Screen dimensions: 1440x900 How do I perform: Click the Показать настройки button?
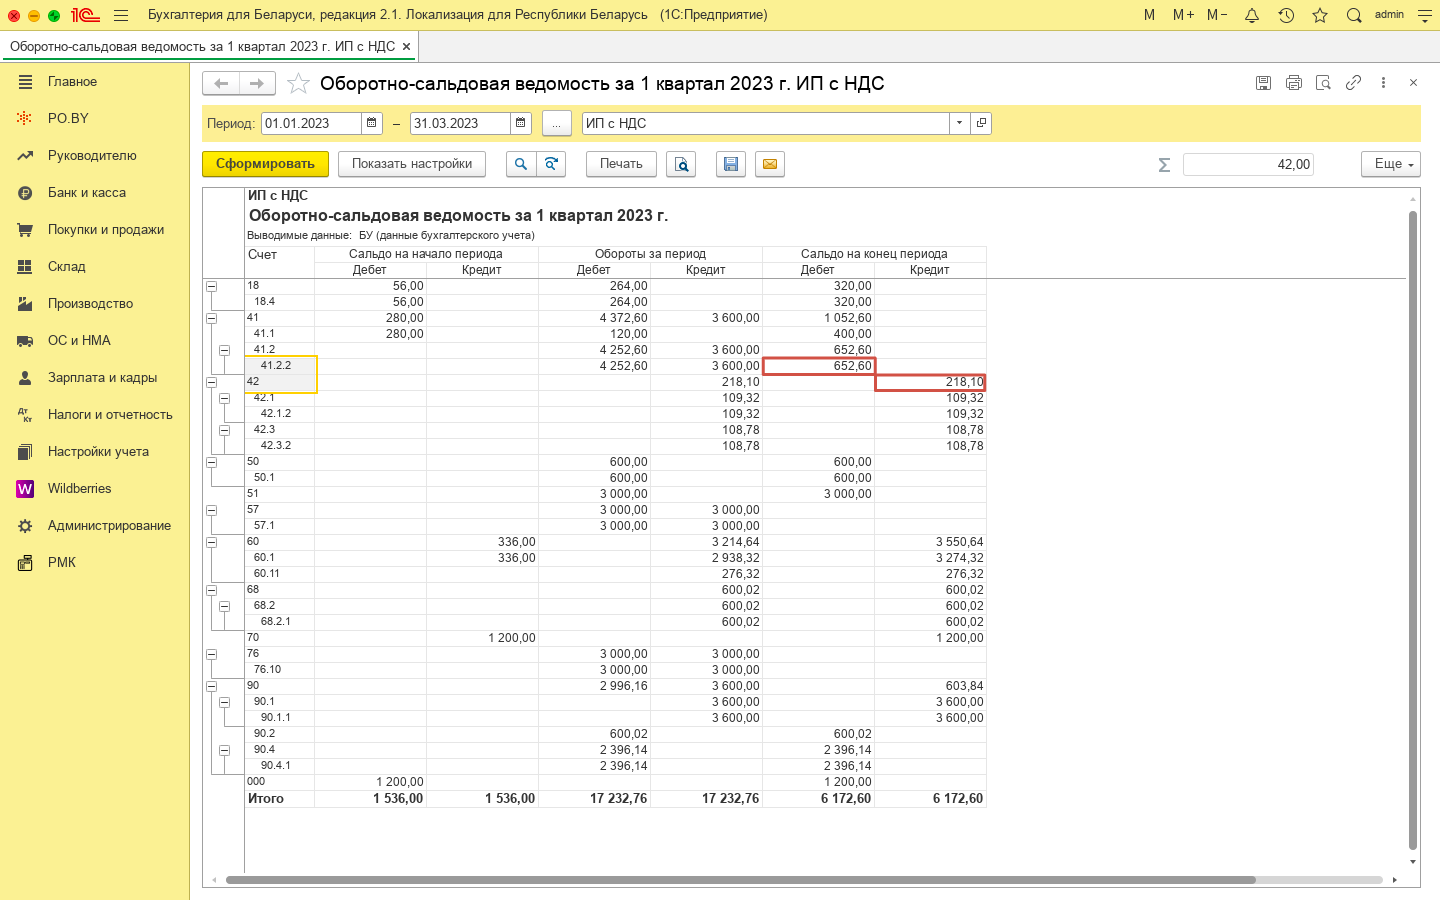411,164
